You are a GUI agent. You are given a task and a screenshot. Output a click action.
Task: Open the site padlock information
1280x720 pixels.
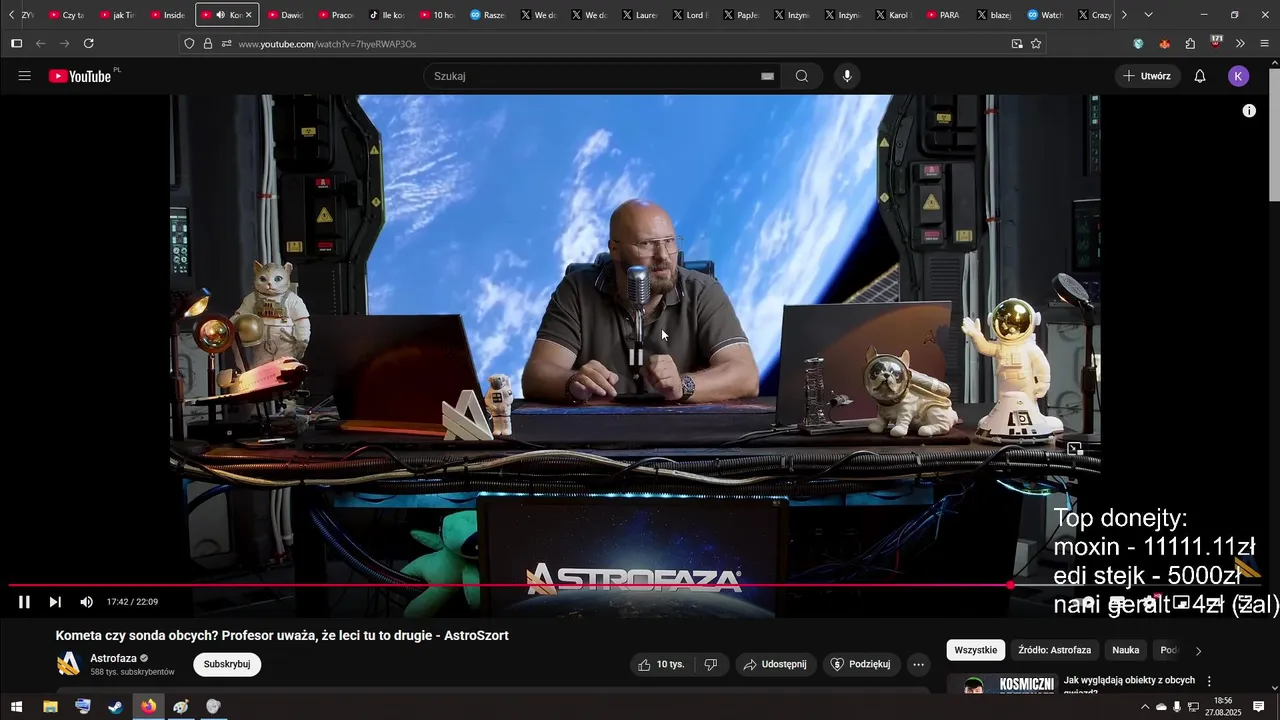click(x=208, y=44)
